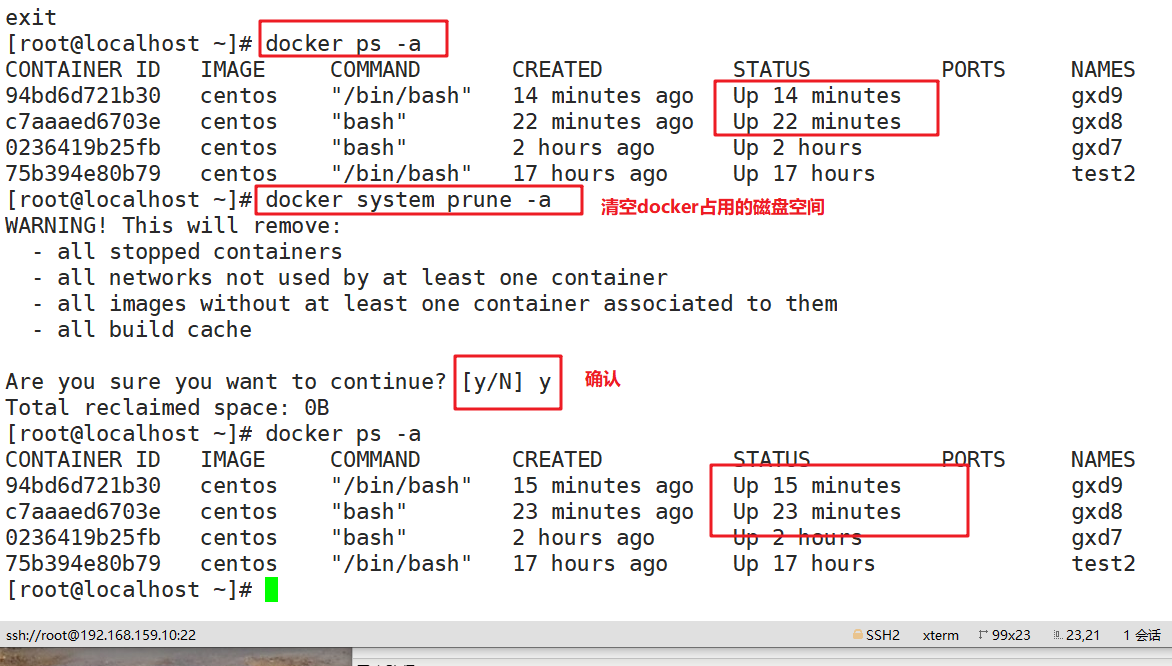Click the '14 minutes ago' created value

[x=603, y=96]
